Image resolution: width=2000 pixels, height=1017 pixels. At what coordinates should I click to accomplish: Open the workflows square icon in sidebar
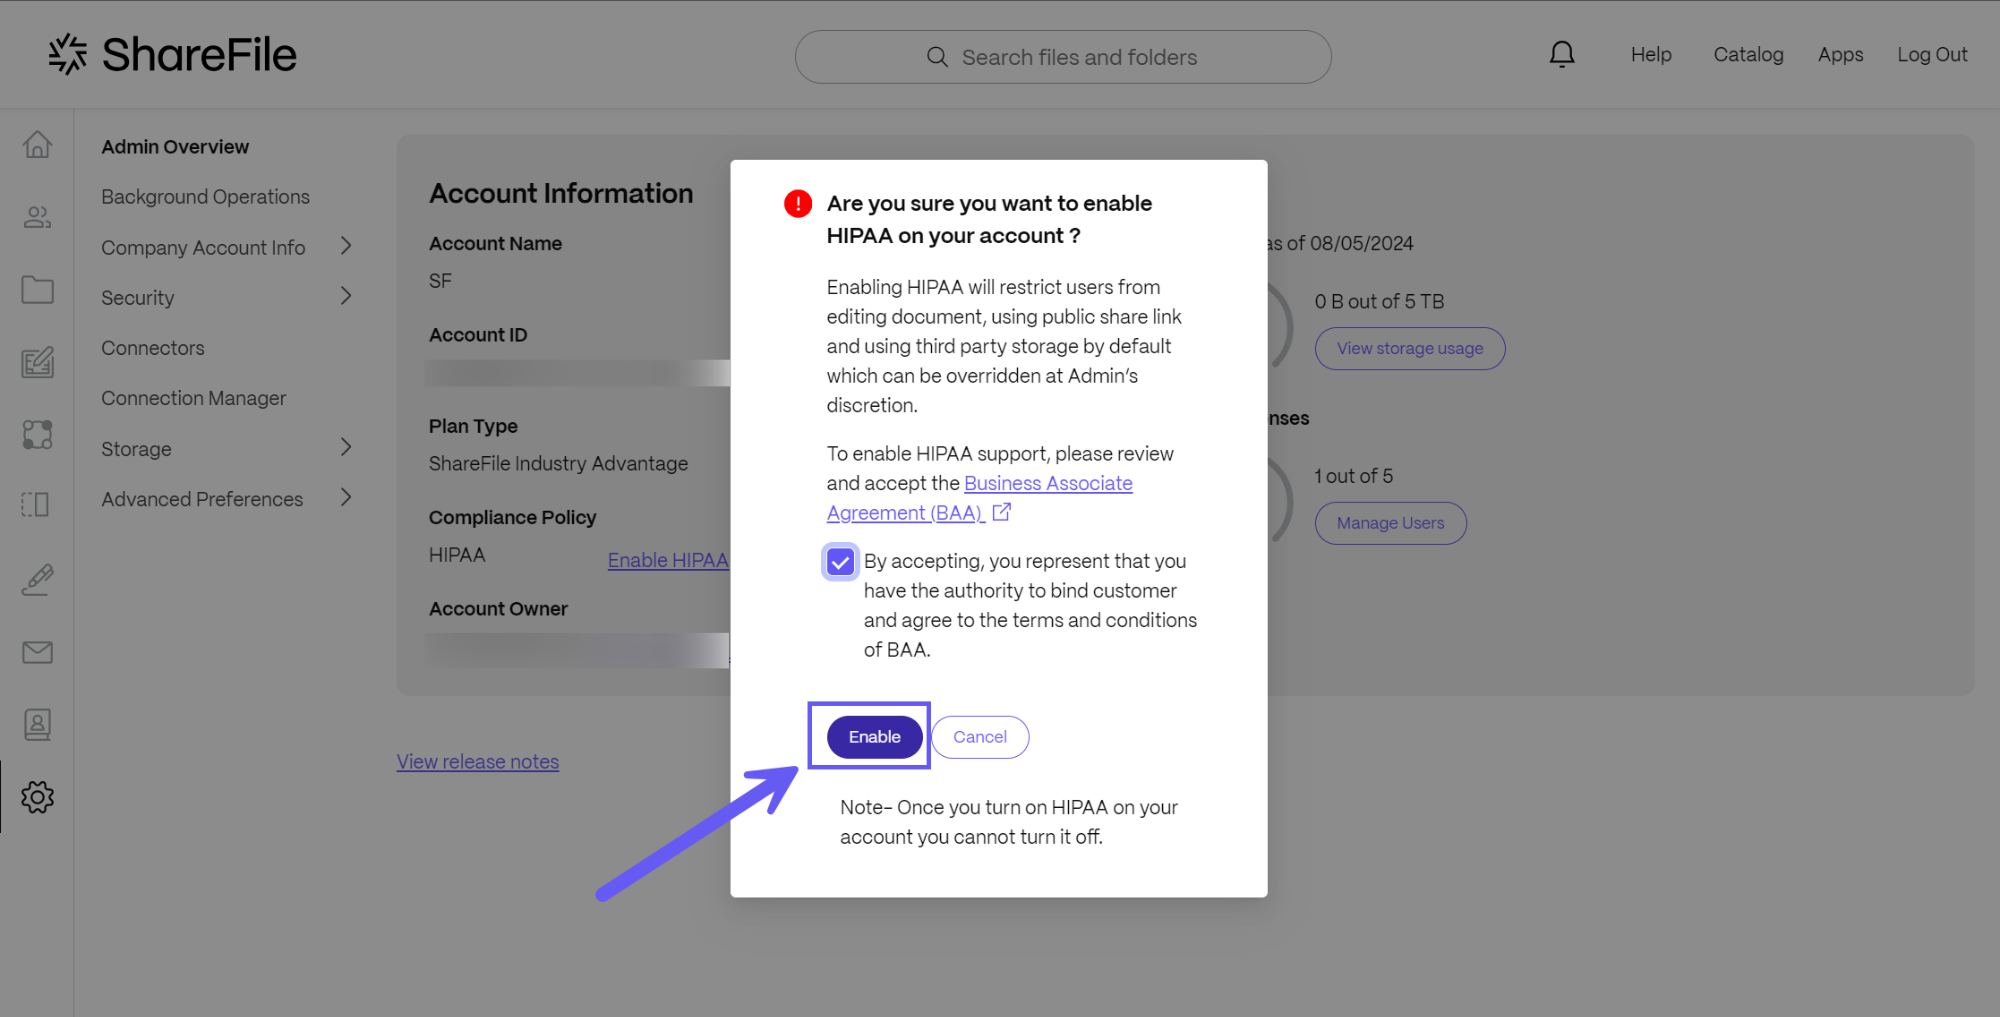click(x=37, y=434)
